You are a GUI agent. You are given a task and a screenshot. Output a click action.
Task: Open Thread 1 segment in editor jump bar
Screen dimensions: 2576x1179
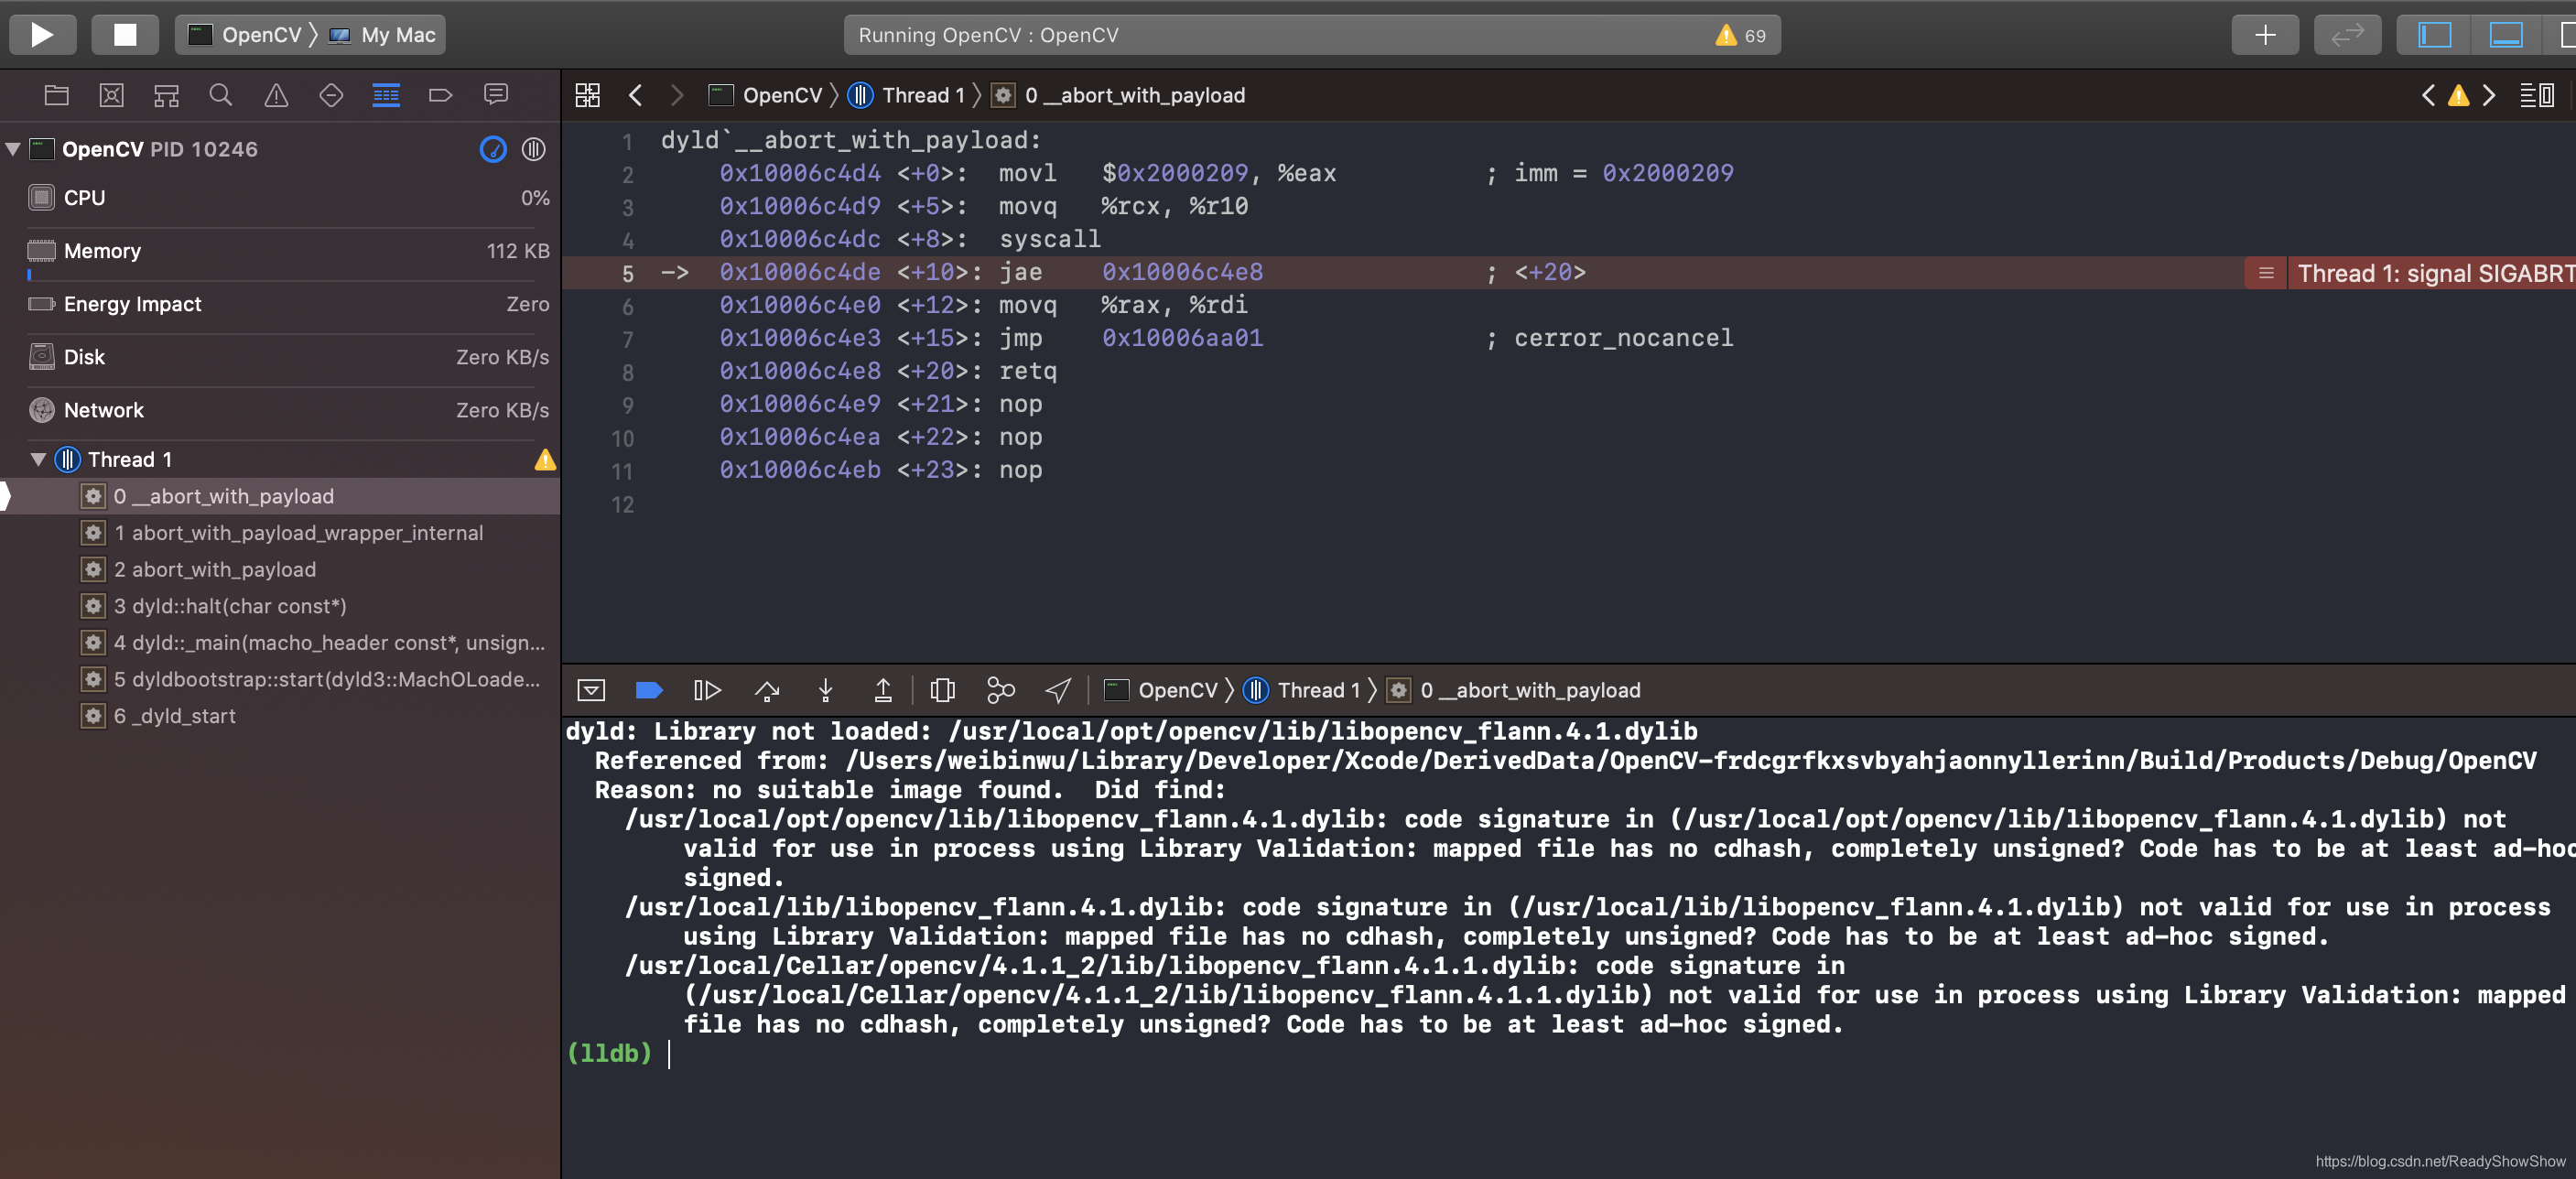point(906,95)
